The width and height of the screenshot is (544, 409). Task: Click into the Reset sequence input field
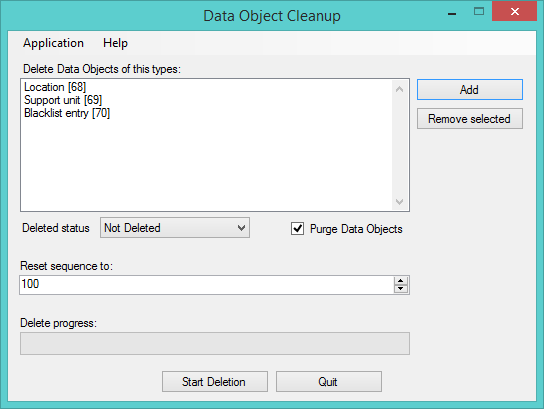[x=207, y=285]
